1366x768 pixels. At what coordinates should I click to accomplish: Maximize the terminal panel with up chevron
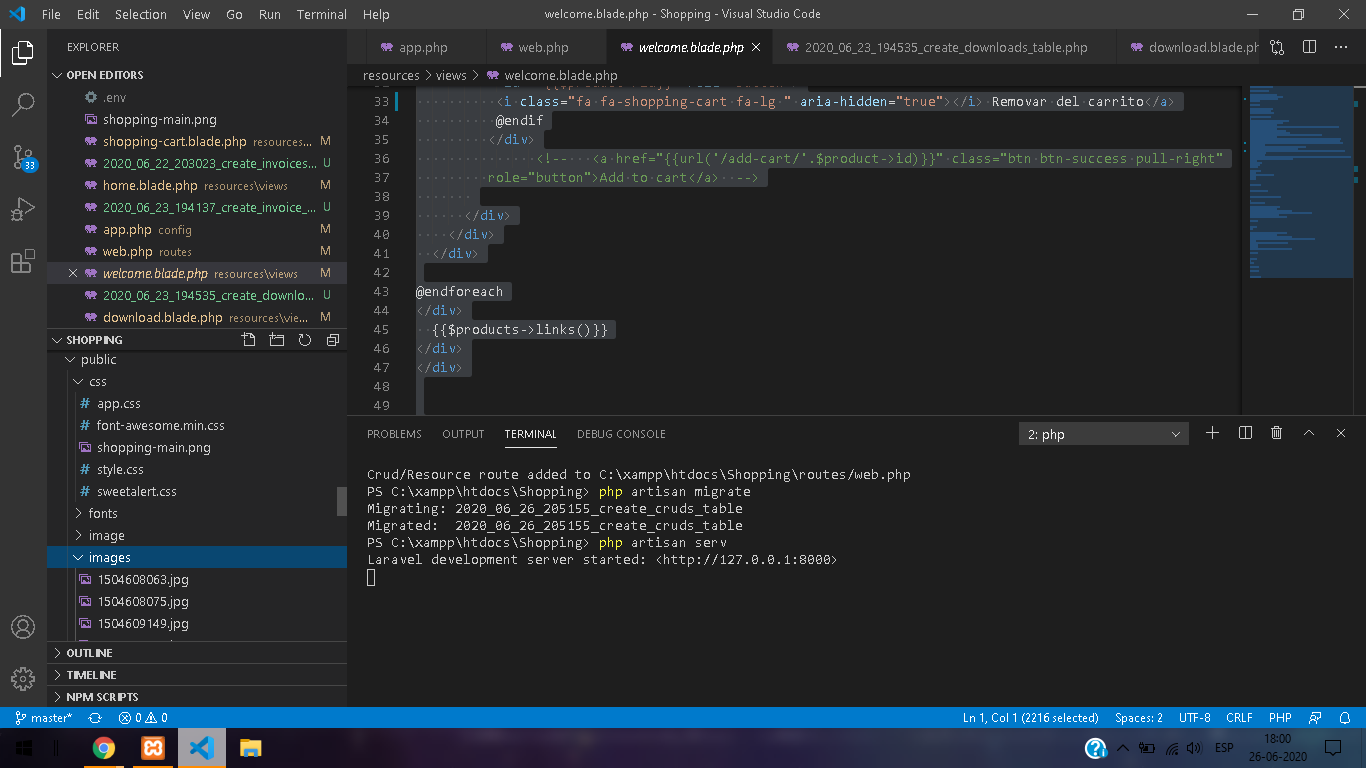tap(1308, 433)
